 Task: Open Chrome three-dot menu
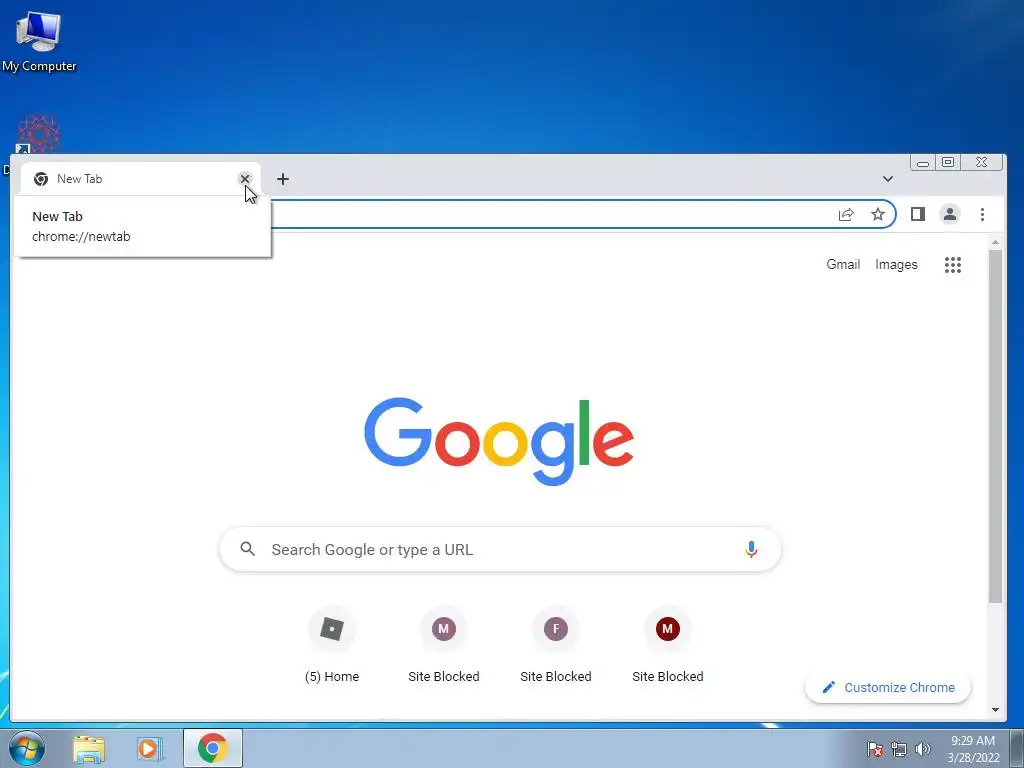click(982, 214)
